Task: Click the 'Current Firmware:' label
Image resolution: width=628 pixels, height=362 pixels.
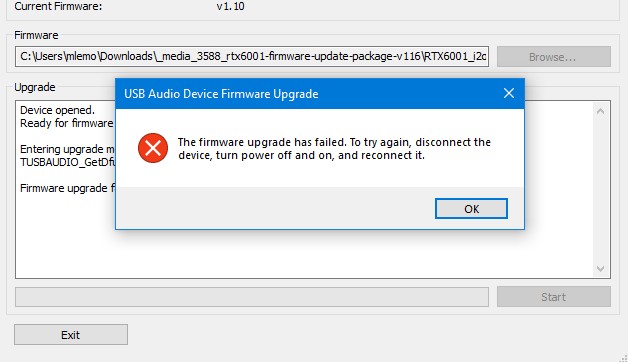Action: click(58, 6)
